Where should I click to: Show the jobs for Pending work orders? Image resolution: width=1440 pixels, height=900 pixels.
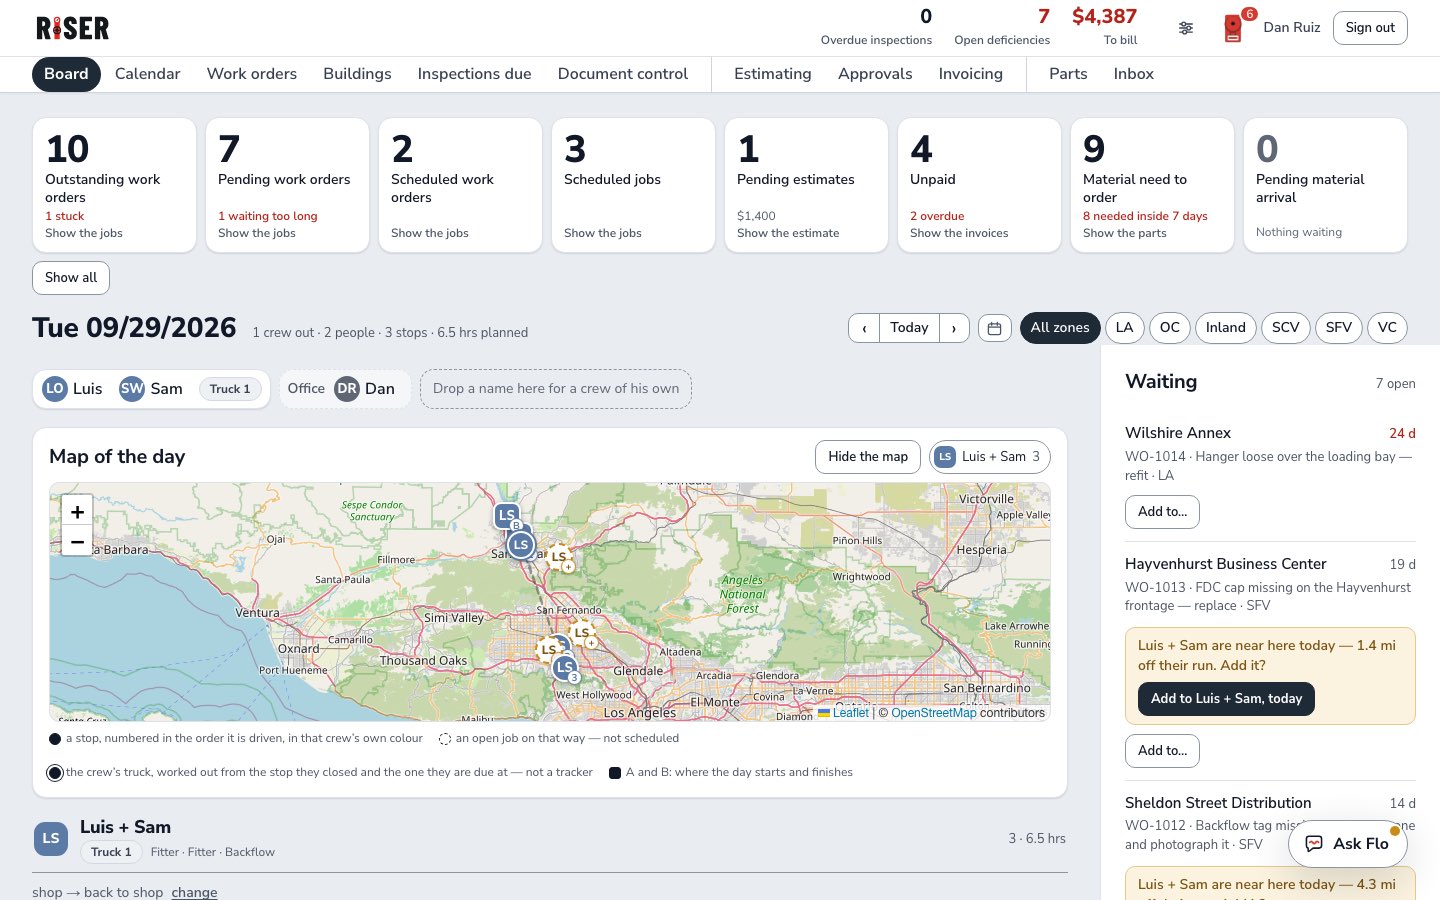tap(257, 233)
